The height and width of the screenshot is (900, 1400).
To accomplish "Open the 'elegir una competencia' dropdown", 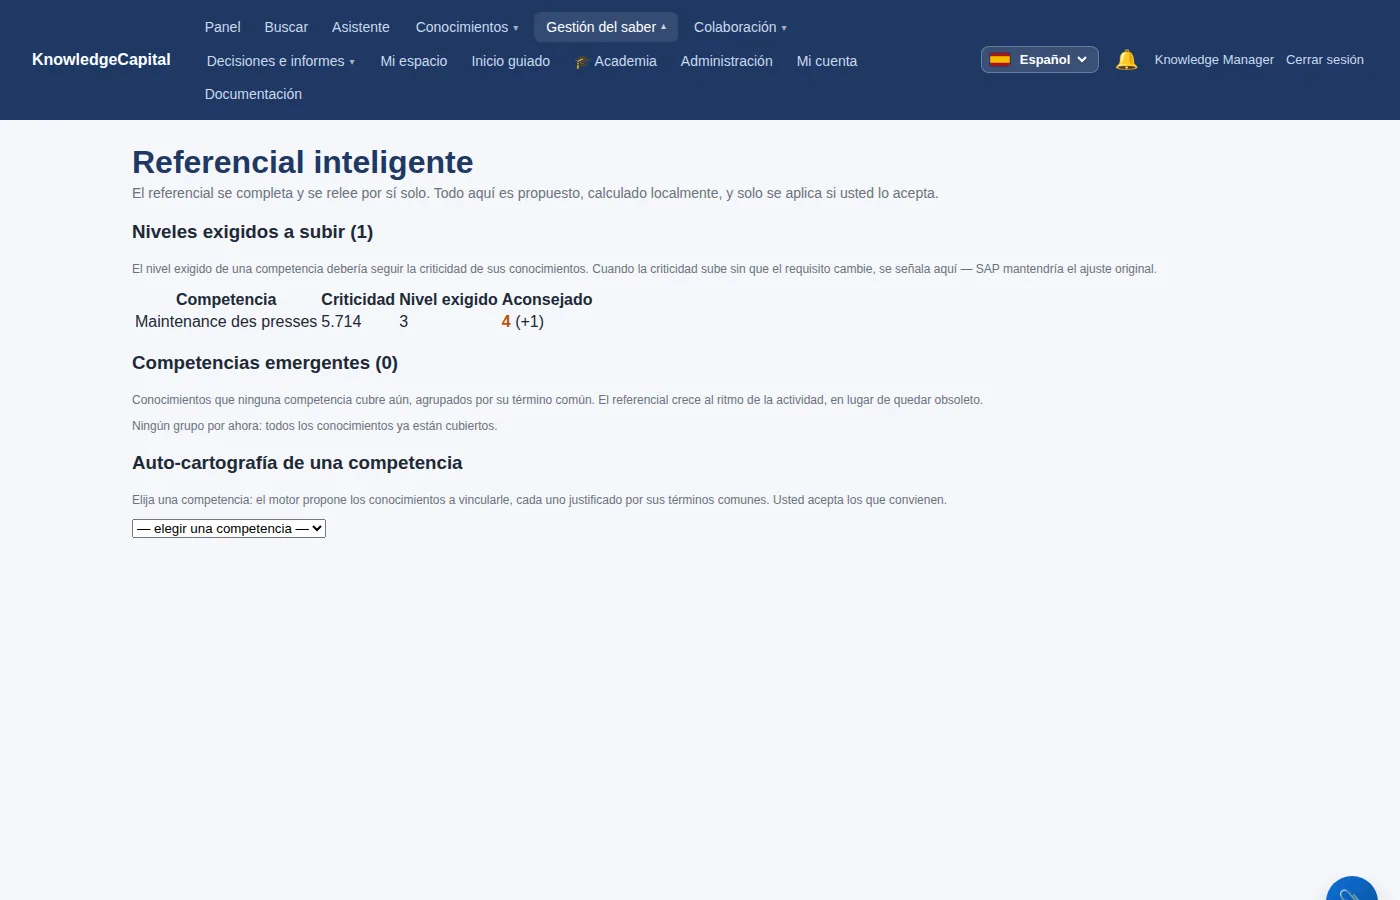I will [229, 528].
